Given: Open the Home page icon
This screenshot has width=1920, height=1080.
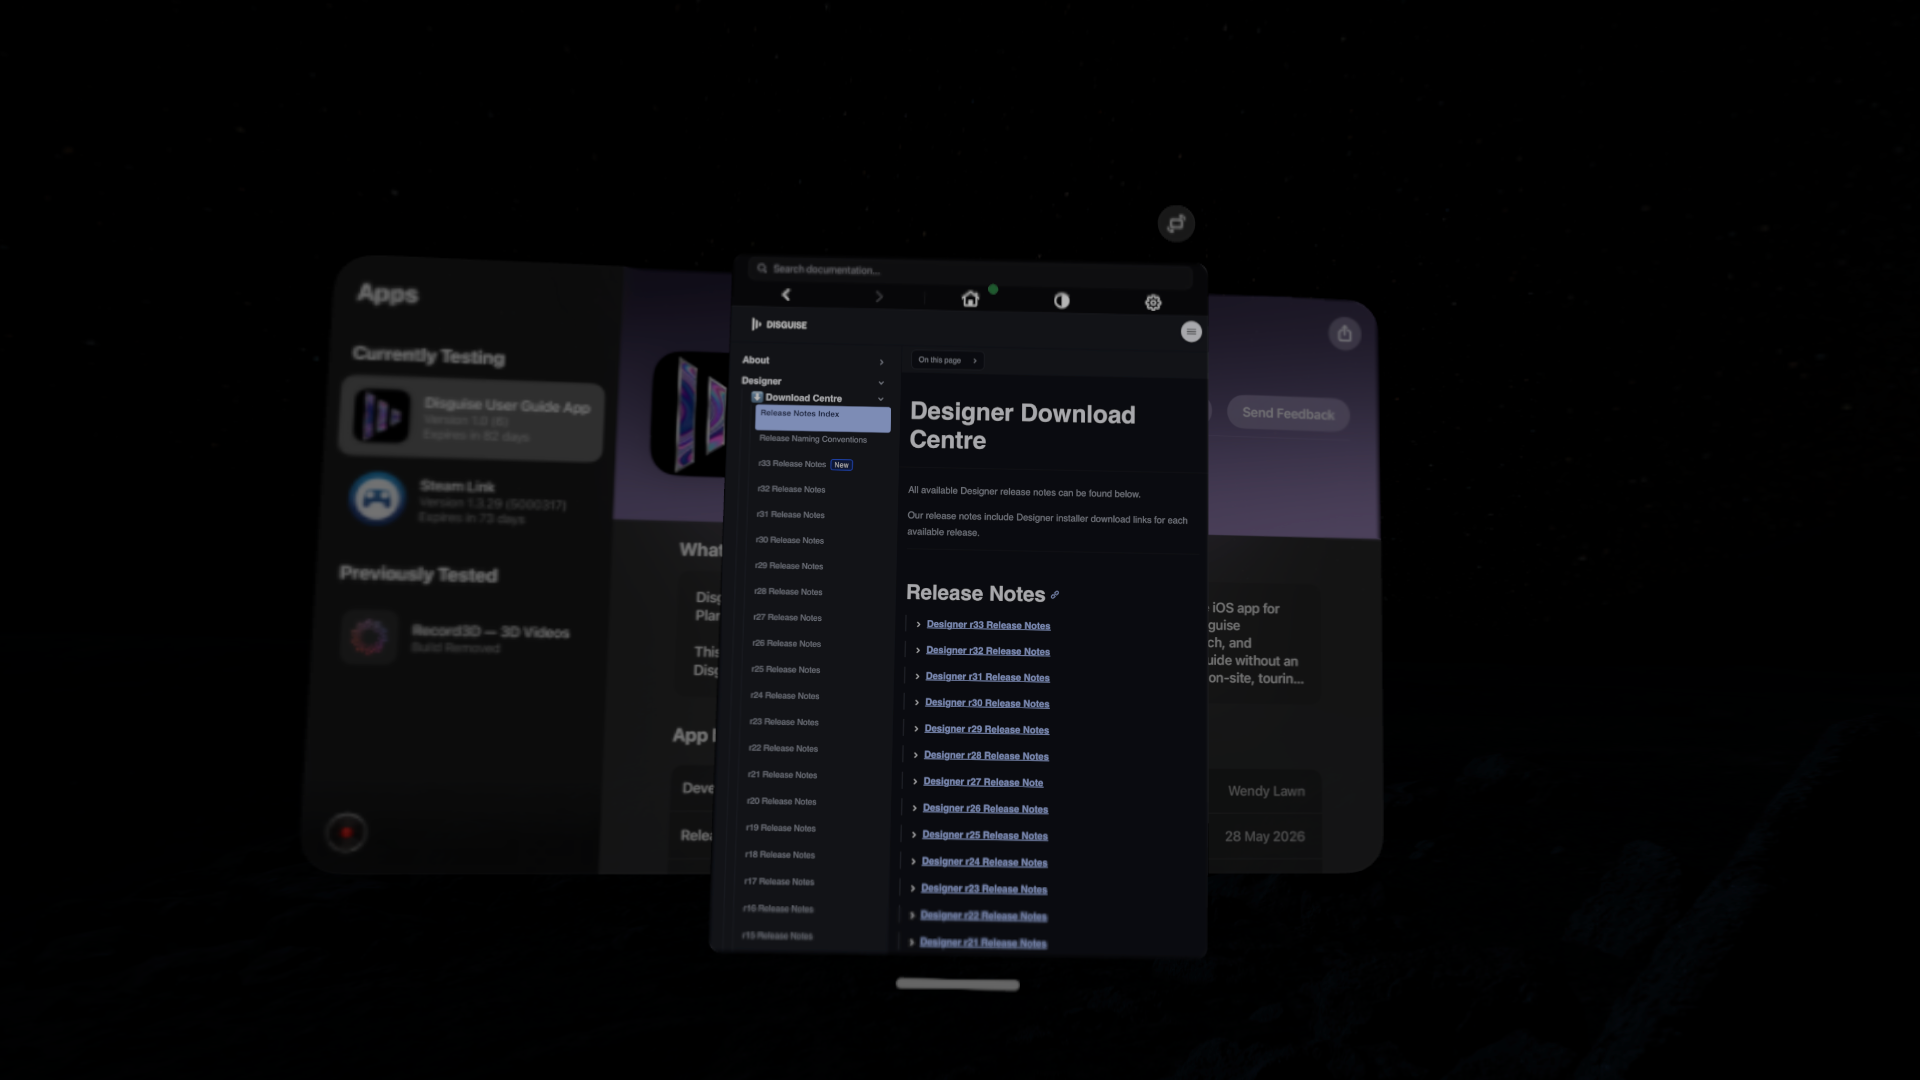Looking at the screenshot, I should click(x=970, y=299).
